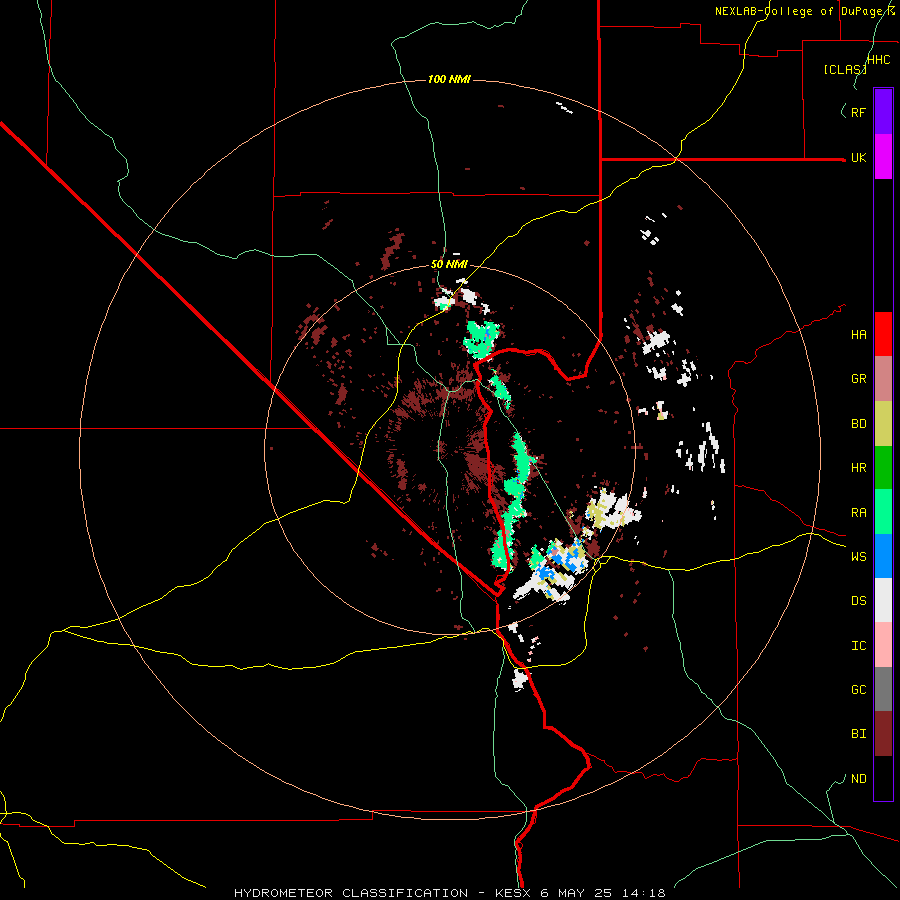Click the DS legend label

tap(858, 601)
